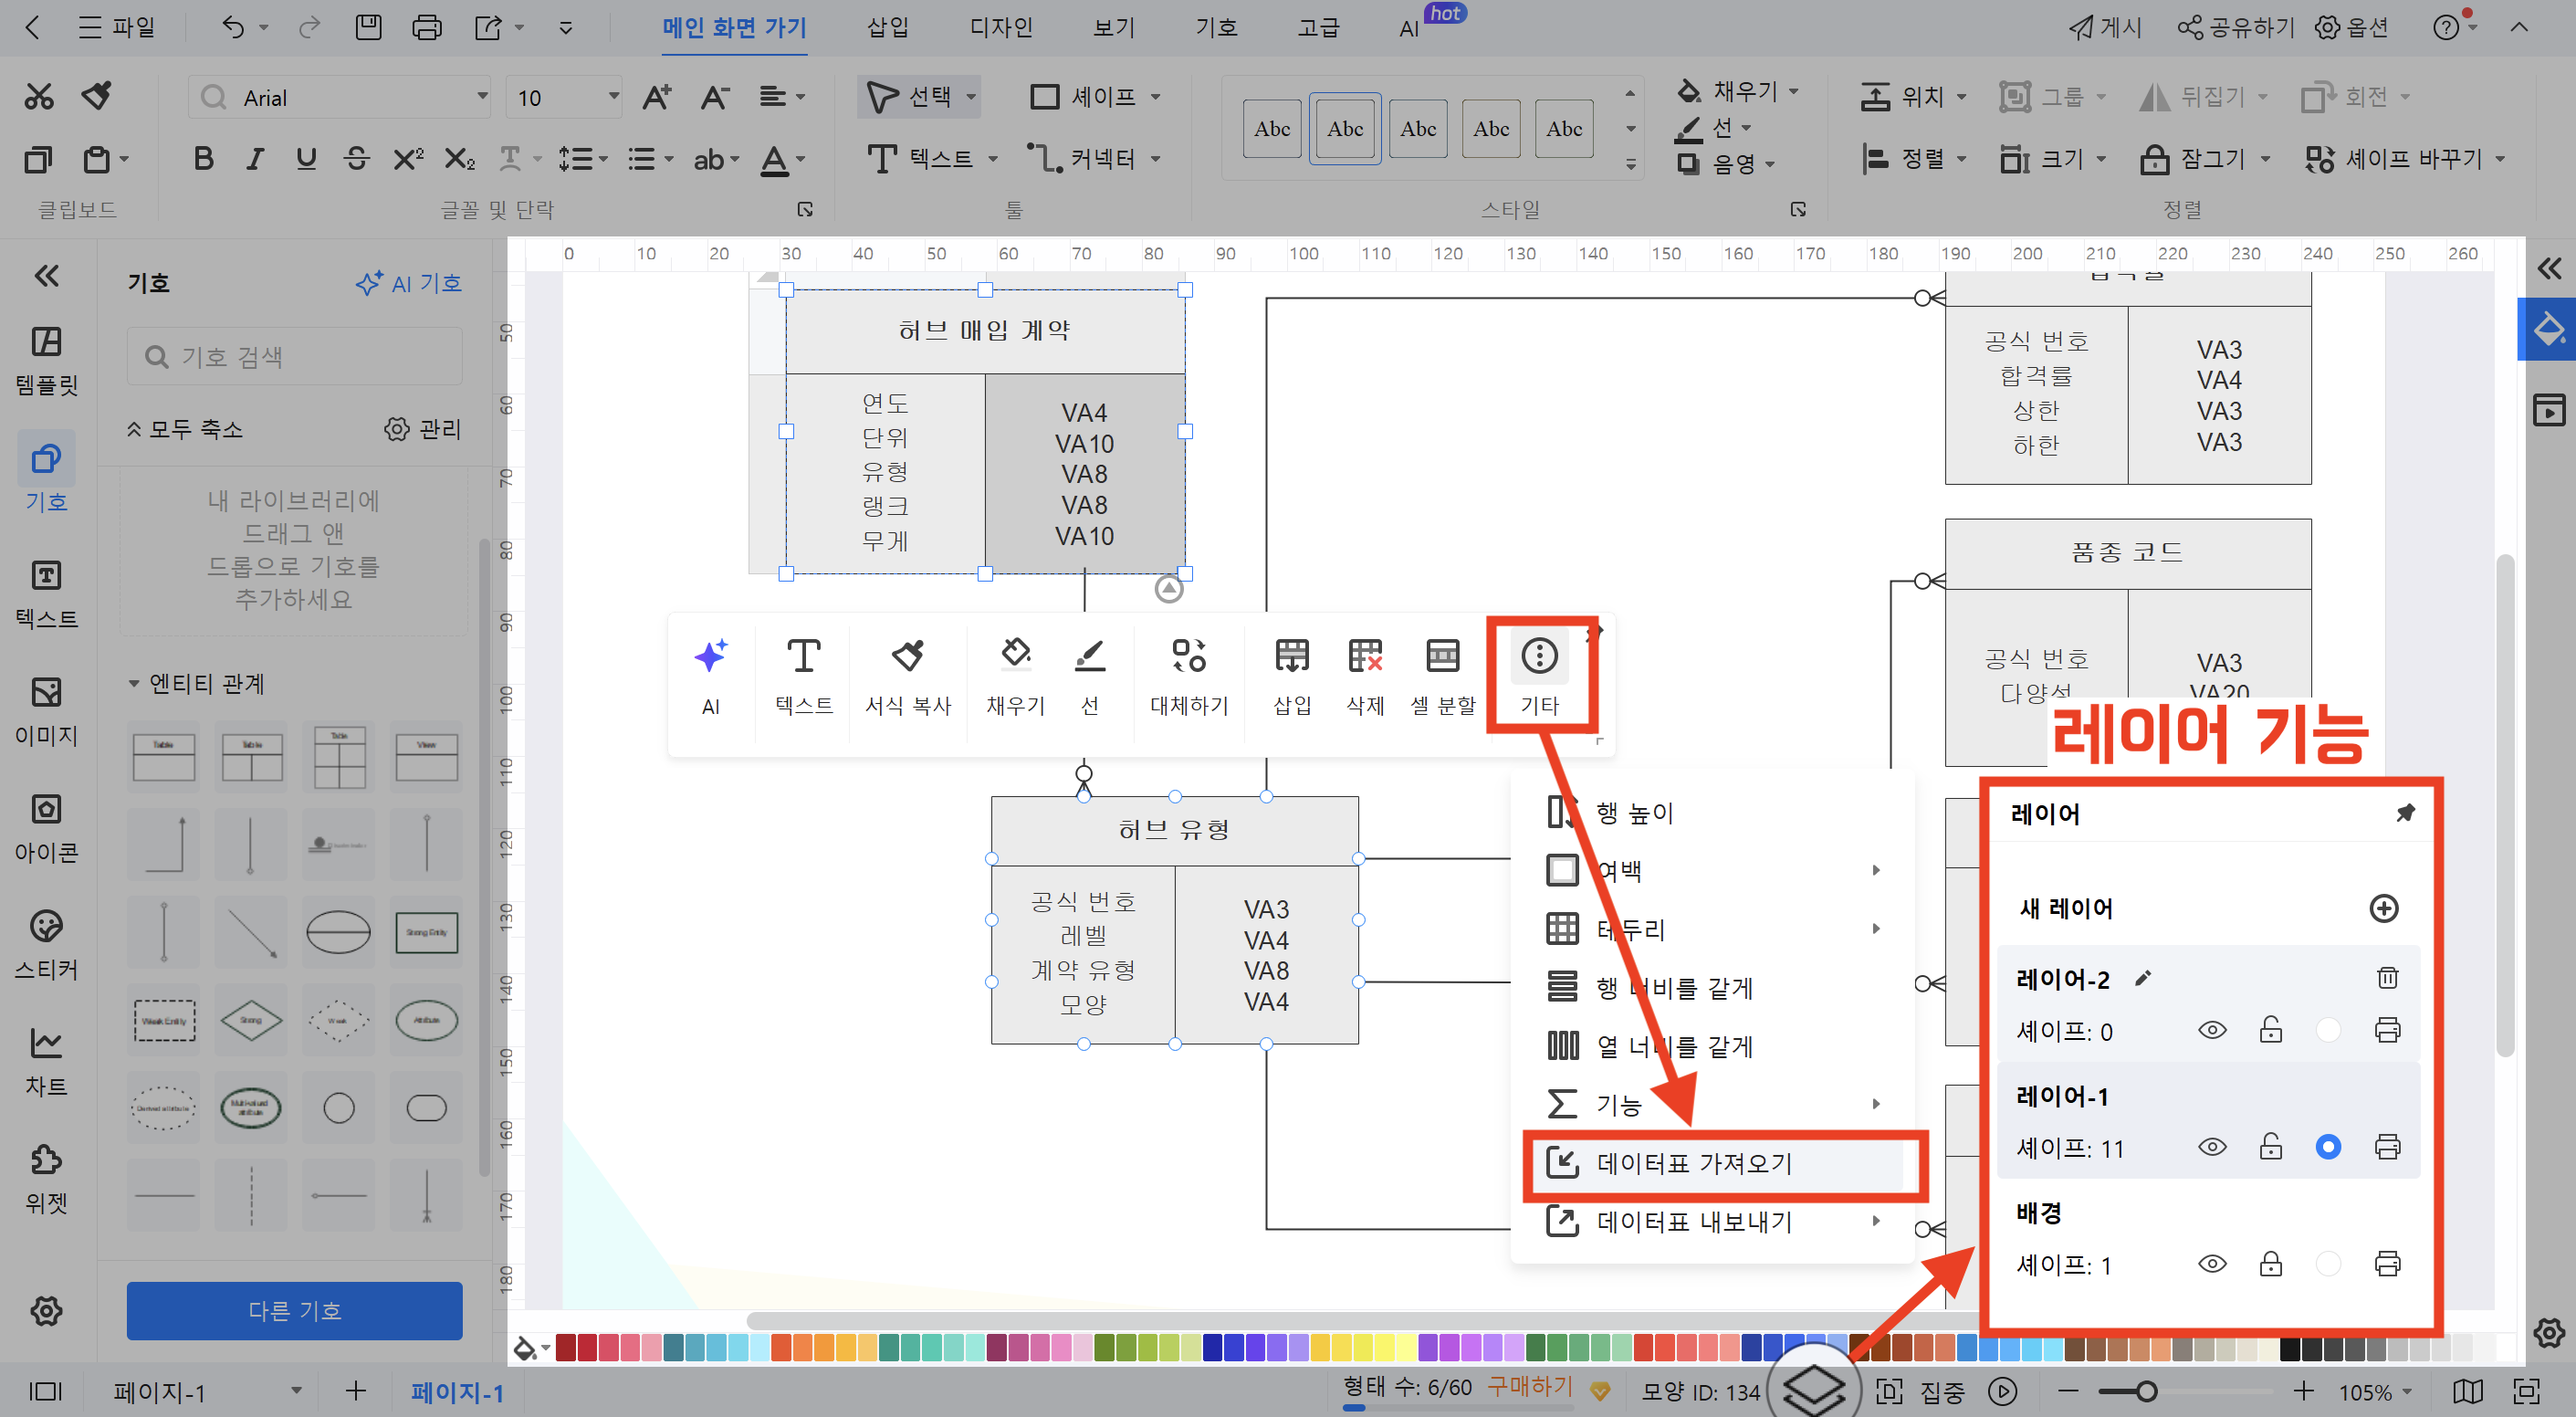
Task: Collapse the 엔티티 관계 section
Action: [x=136, y=684]
